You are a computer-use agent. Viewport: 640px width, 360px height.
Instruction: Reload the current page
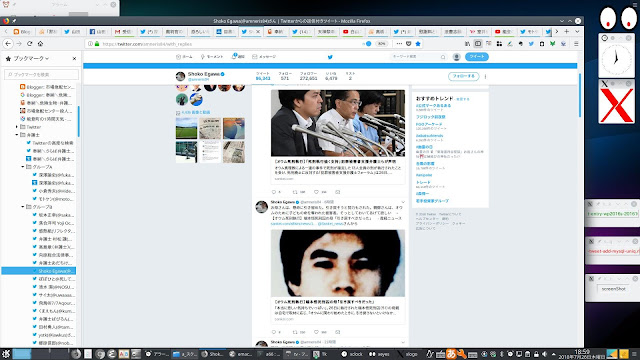point(29,44)
